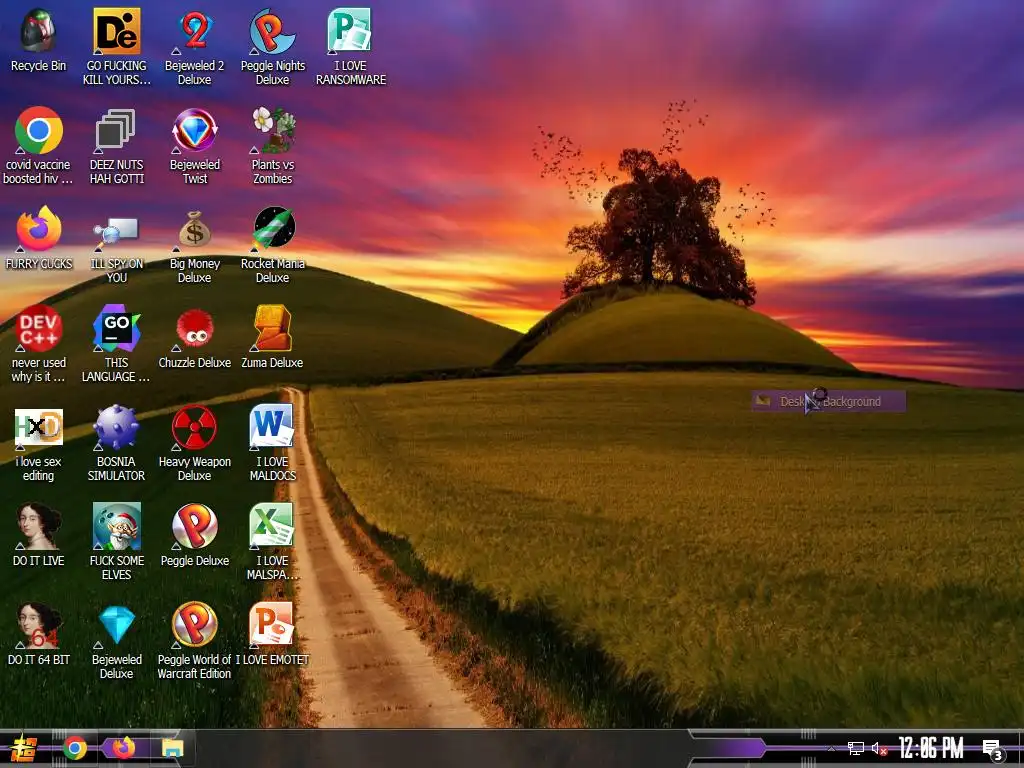The width and height of the screenshot is (1024, 768).
Task: Open File Explorer from the taskbar
Action: pyautogui.click(x=173, y=748)
